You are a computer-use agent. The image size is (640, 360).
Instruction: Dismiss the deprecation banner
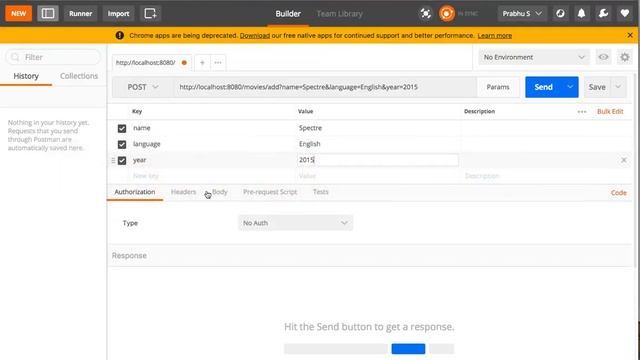pyautogui.click(x=630, y=36)
